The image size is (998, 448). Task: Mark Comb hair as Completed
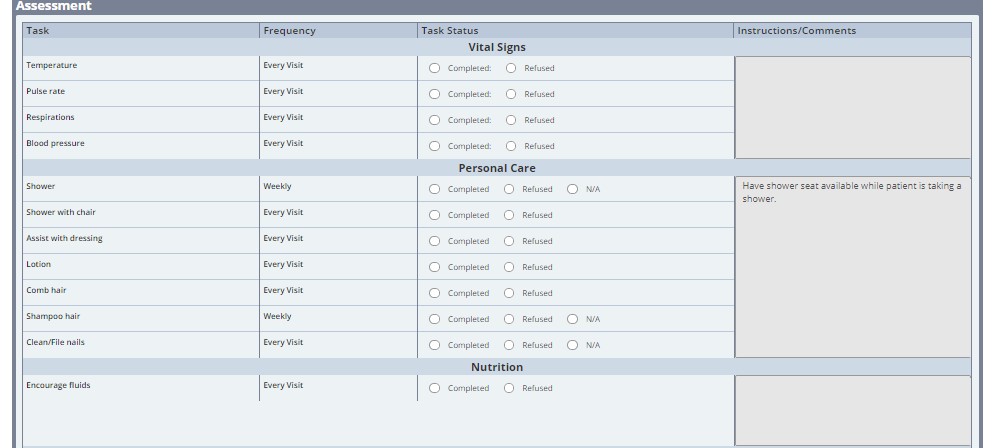434,293
